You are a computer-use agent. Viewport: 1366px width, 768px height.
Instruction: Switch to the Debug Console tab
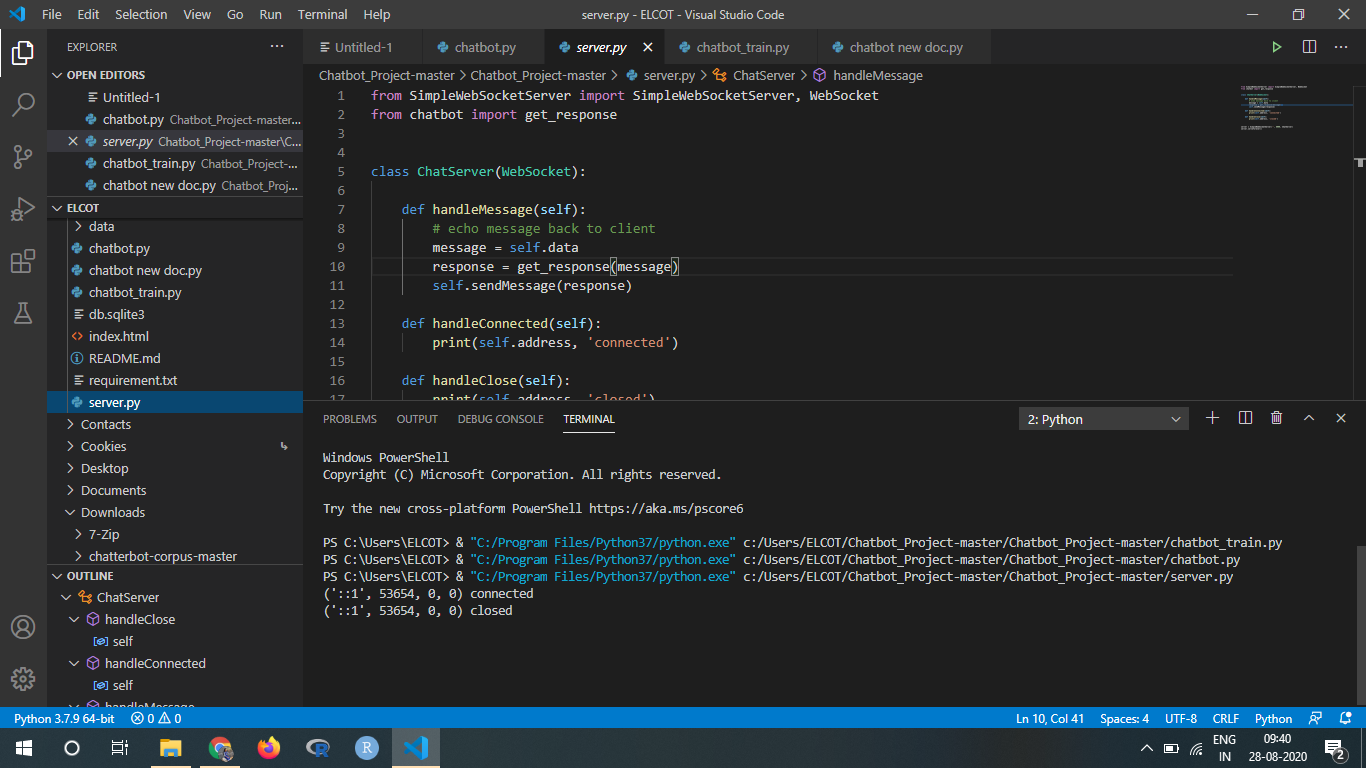pyautogui.click(x=501, y=419)
